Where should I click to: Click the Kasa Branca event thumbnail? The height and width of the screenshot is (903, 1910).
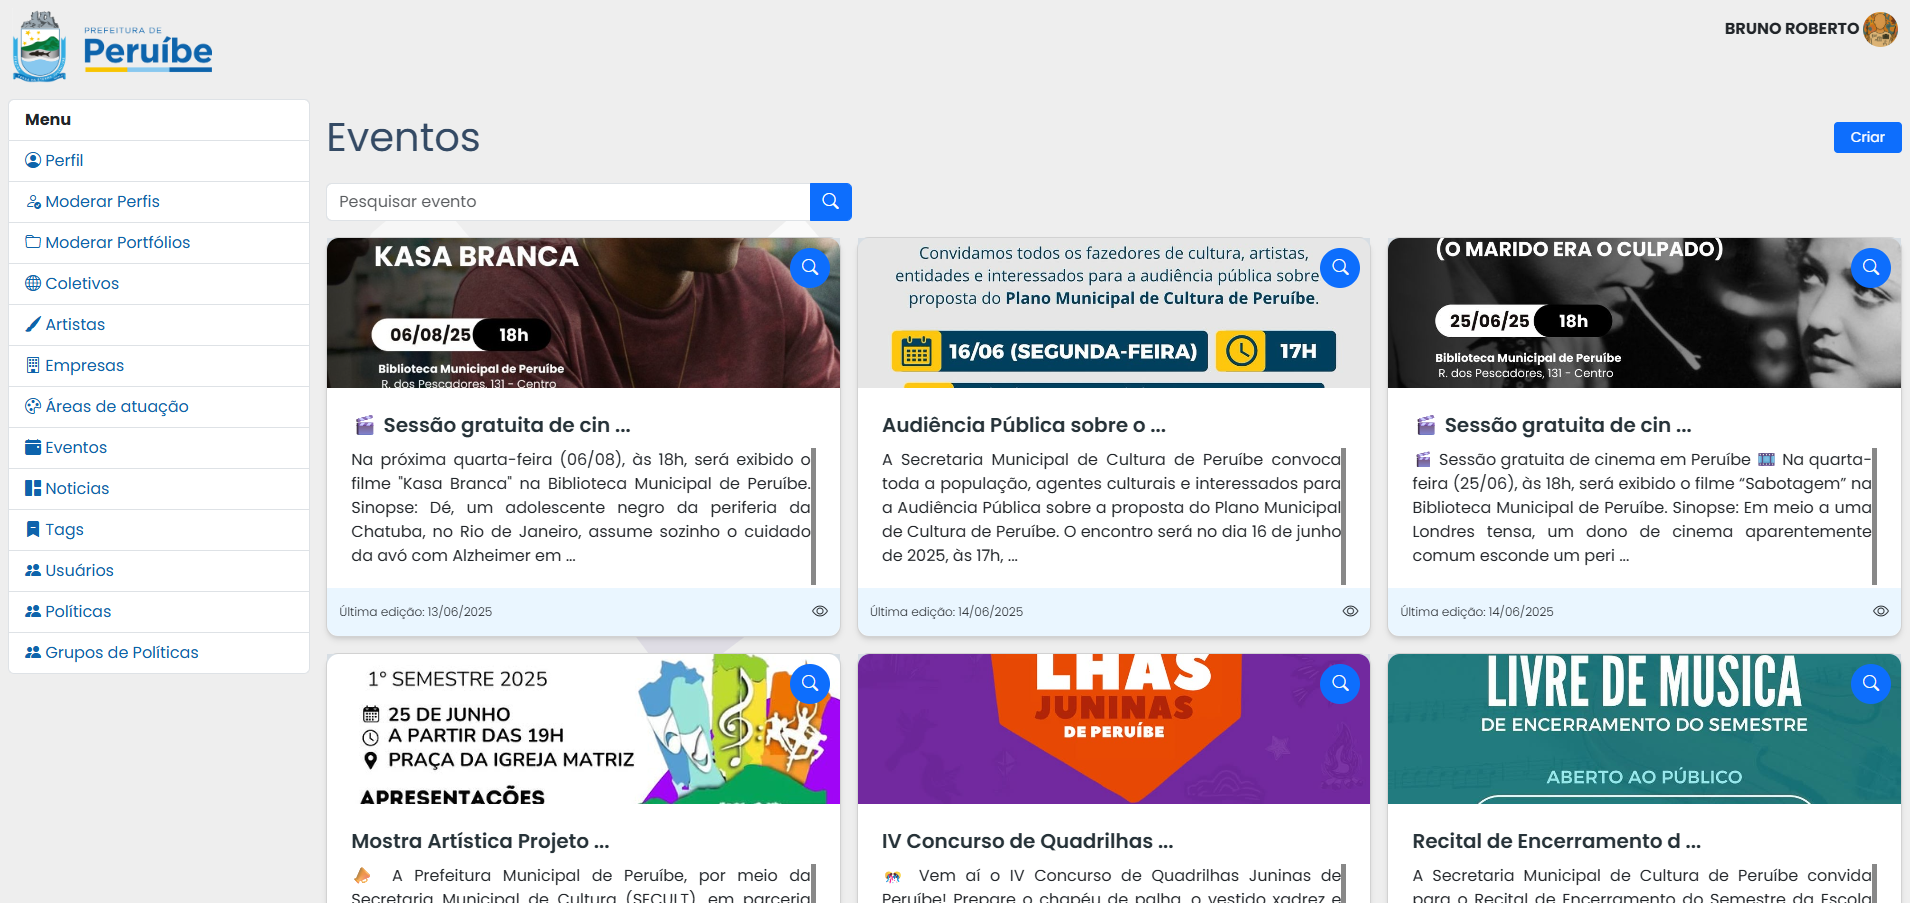click(583, 313)
